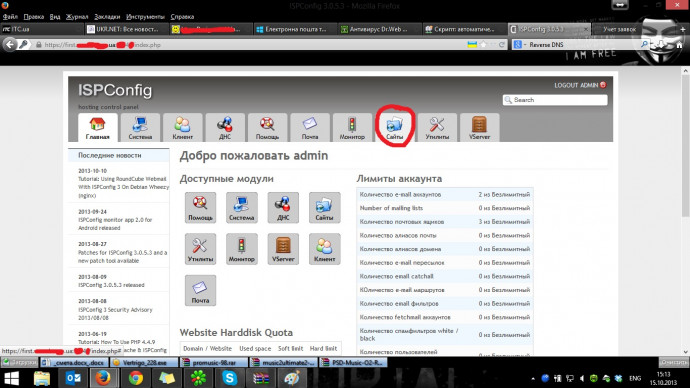
Task: Open the Vertrigo_228.exe download item
Action: (x=144, y=362)
